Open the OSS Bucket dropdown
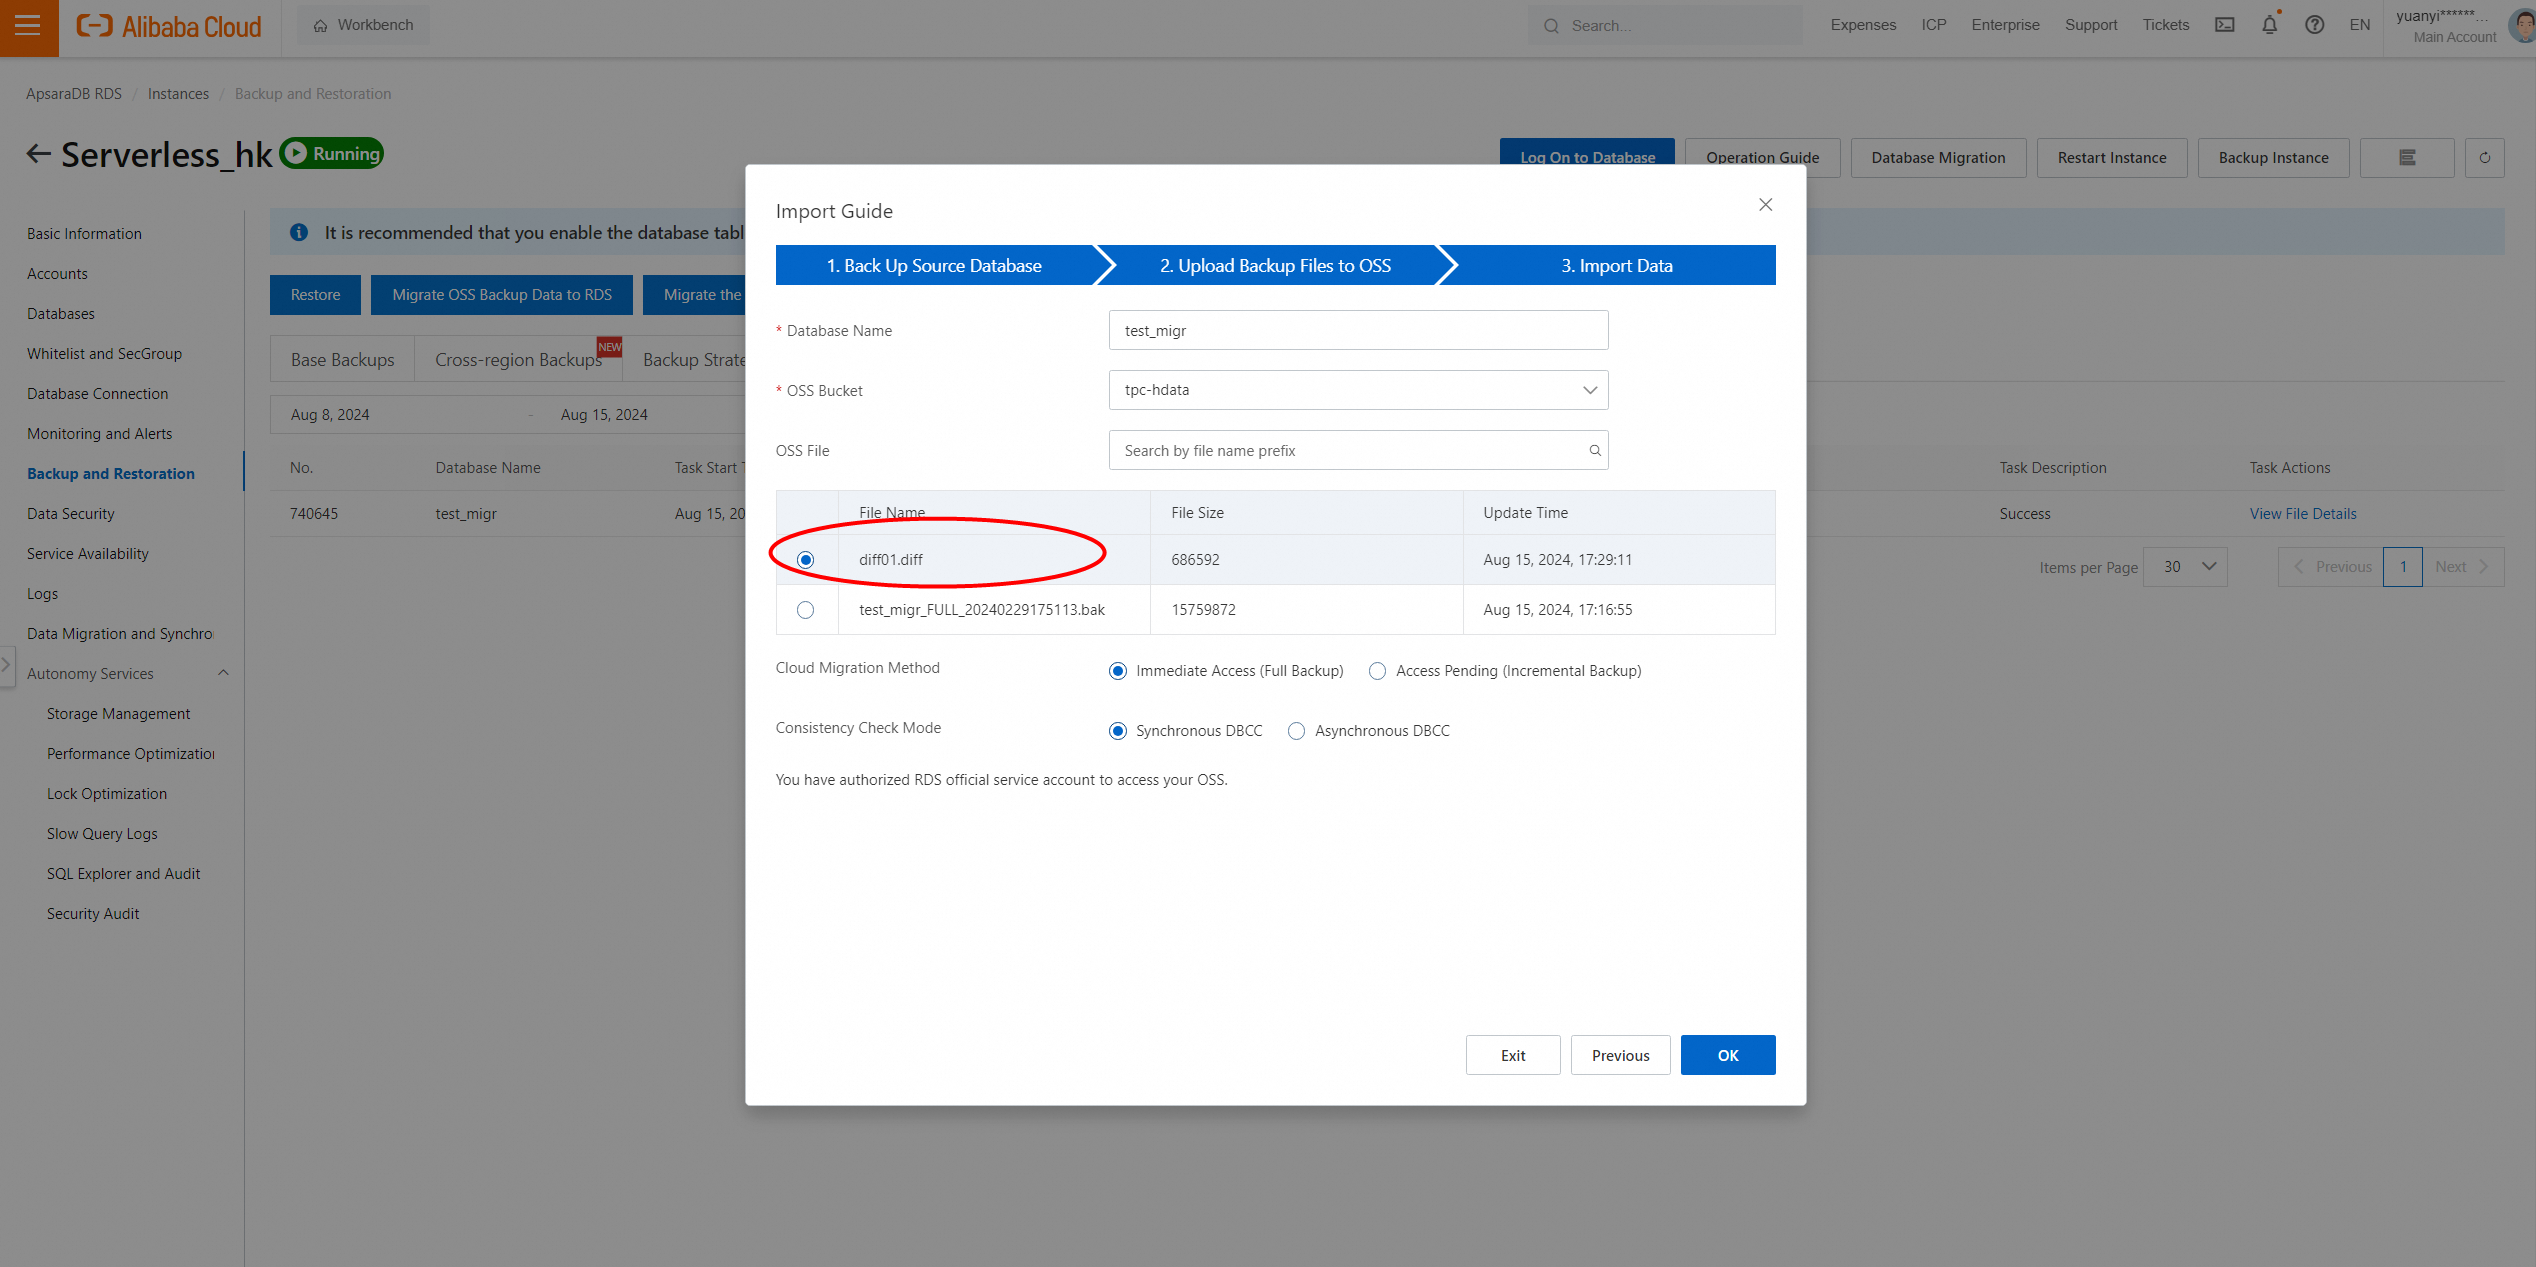This screenshot has width=2536, height=1267. tap(1358, 390)
